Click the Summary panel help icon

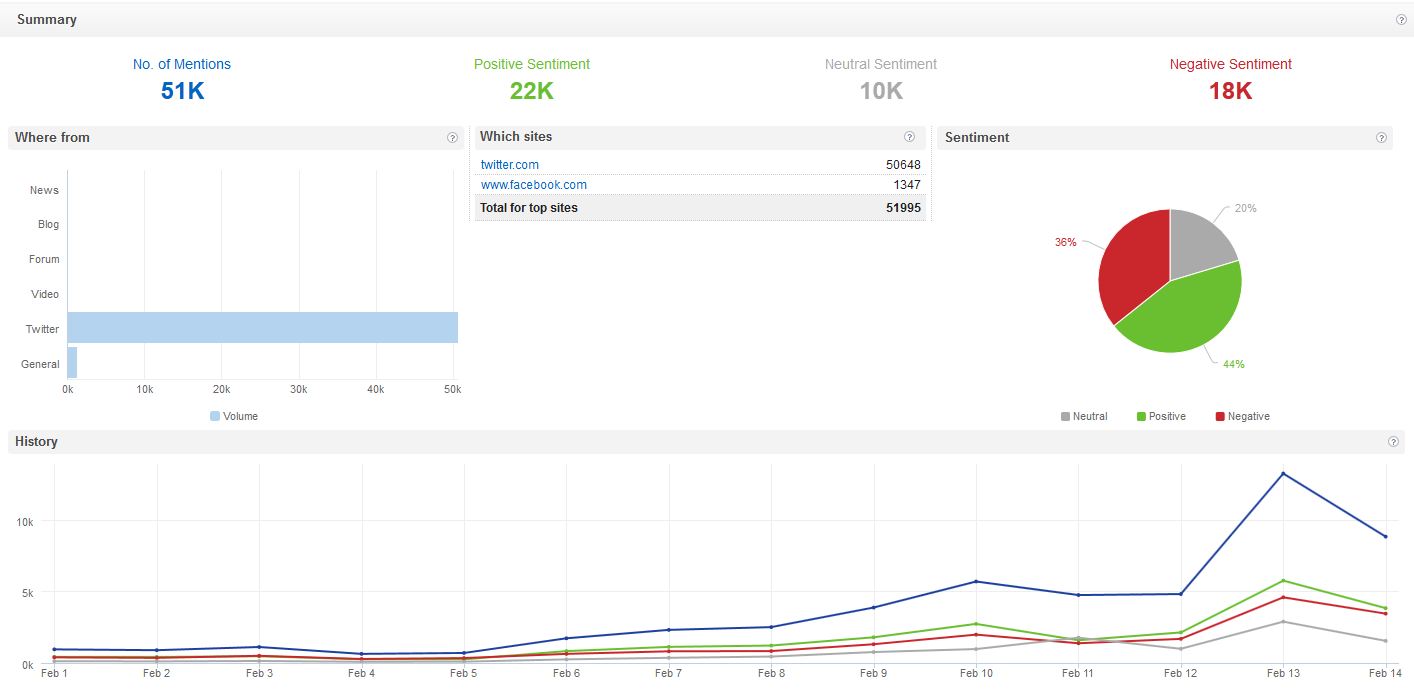point(1401,20)
